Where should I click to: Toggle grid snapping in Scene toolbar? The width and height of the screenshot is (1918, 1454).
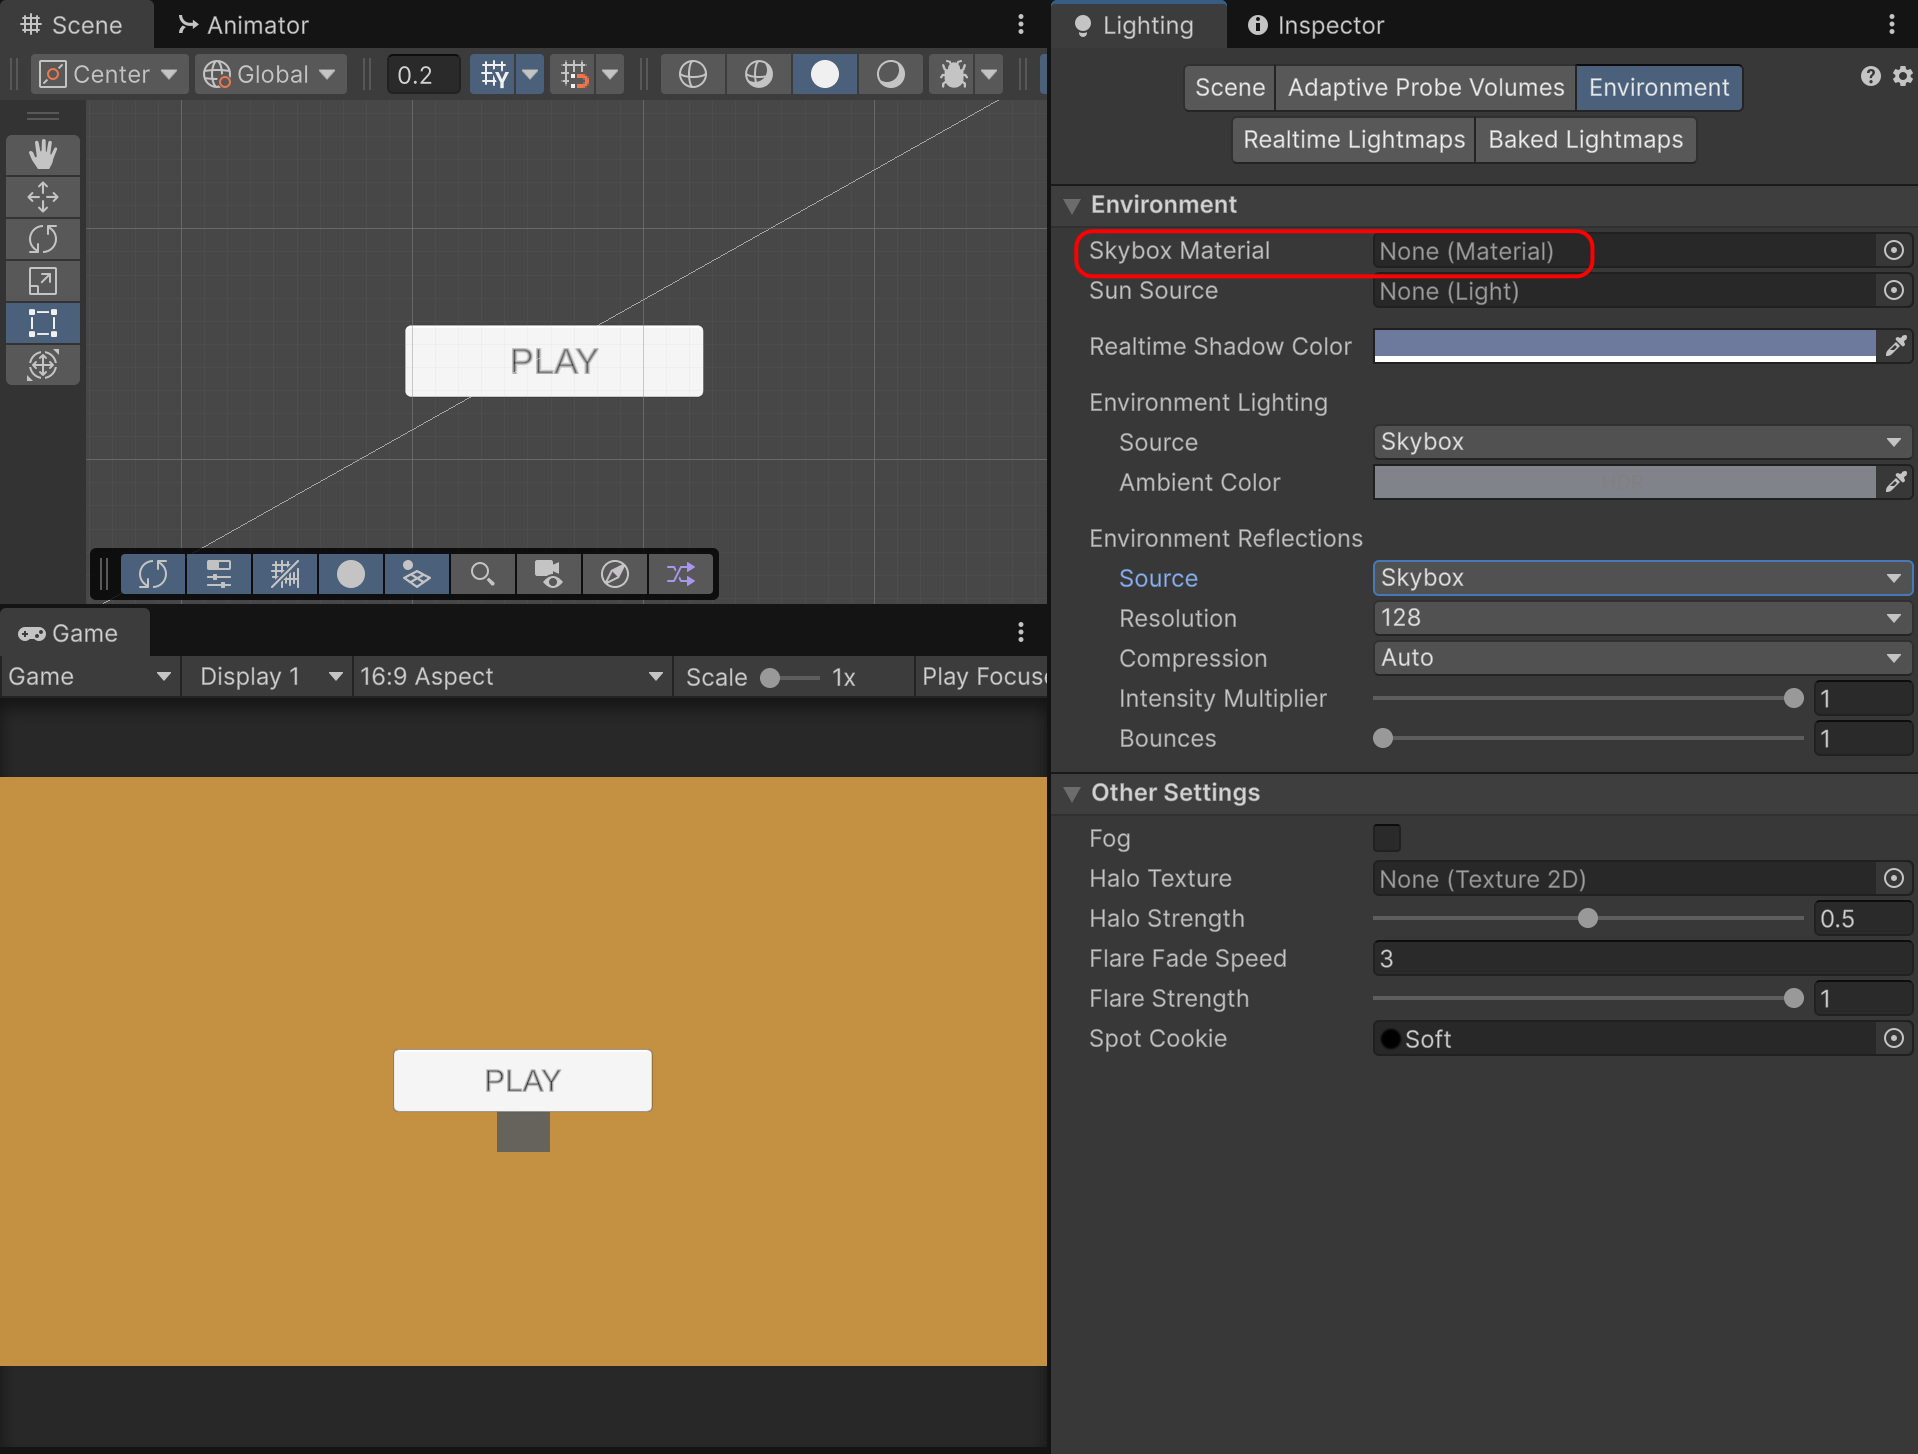(x=575, y=74)
